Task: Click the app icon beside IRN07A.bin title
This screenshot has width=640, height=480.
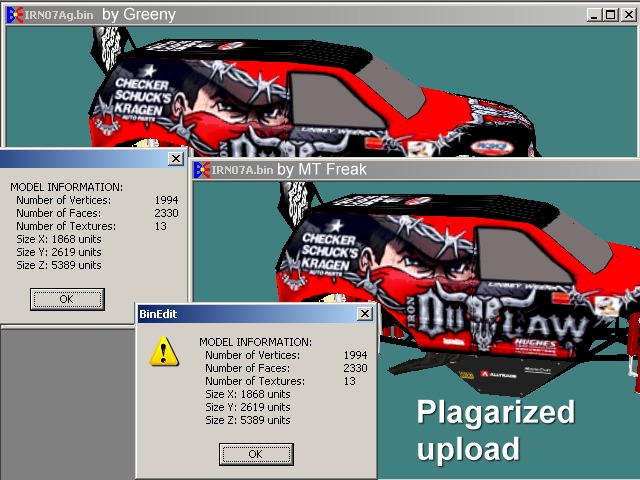Action: click(201, 169)
